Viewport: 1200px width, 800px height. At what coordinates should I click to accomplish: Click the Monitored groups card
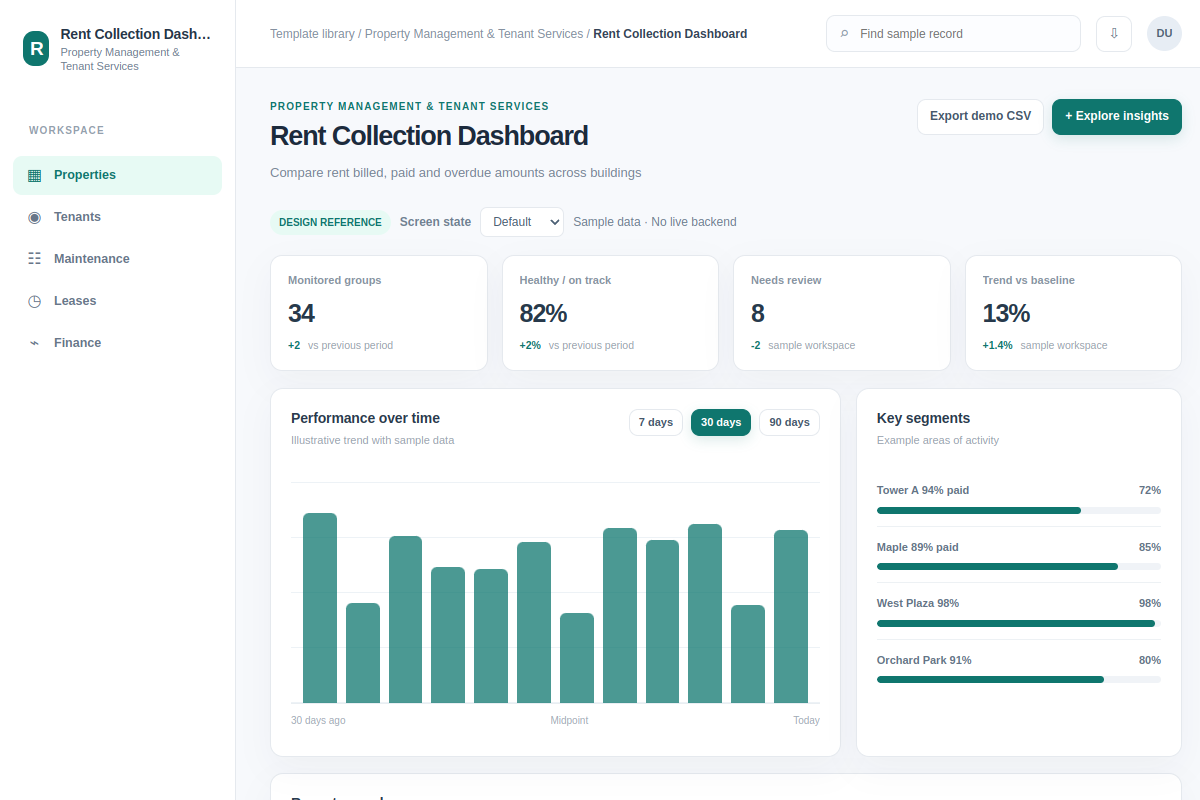click(379, 313)
